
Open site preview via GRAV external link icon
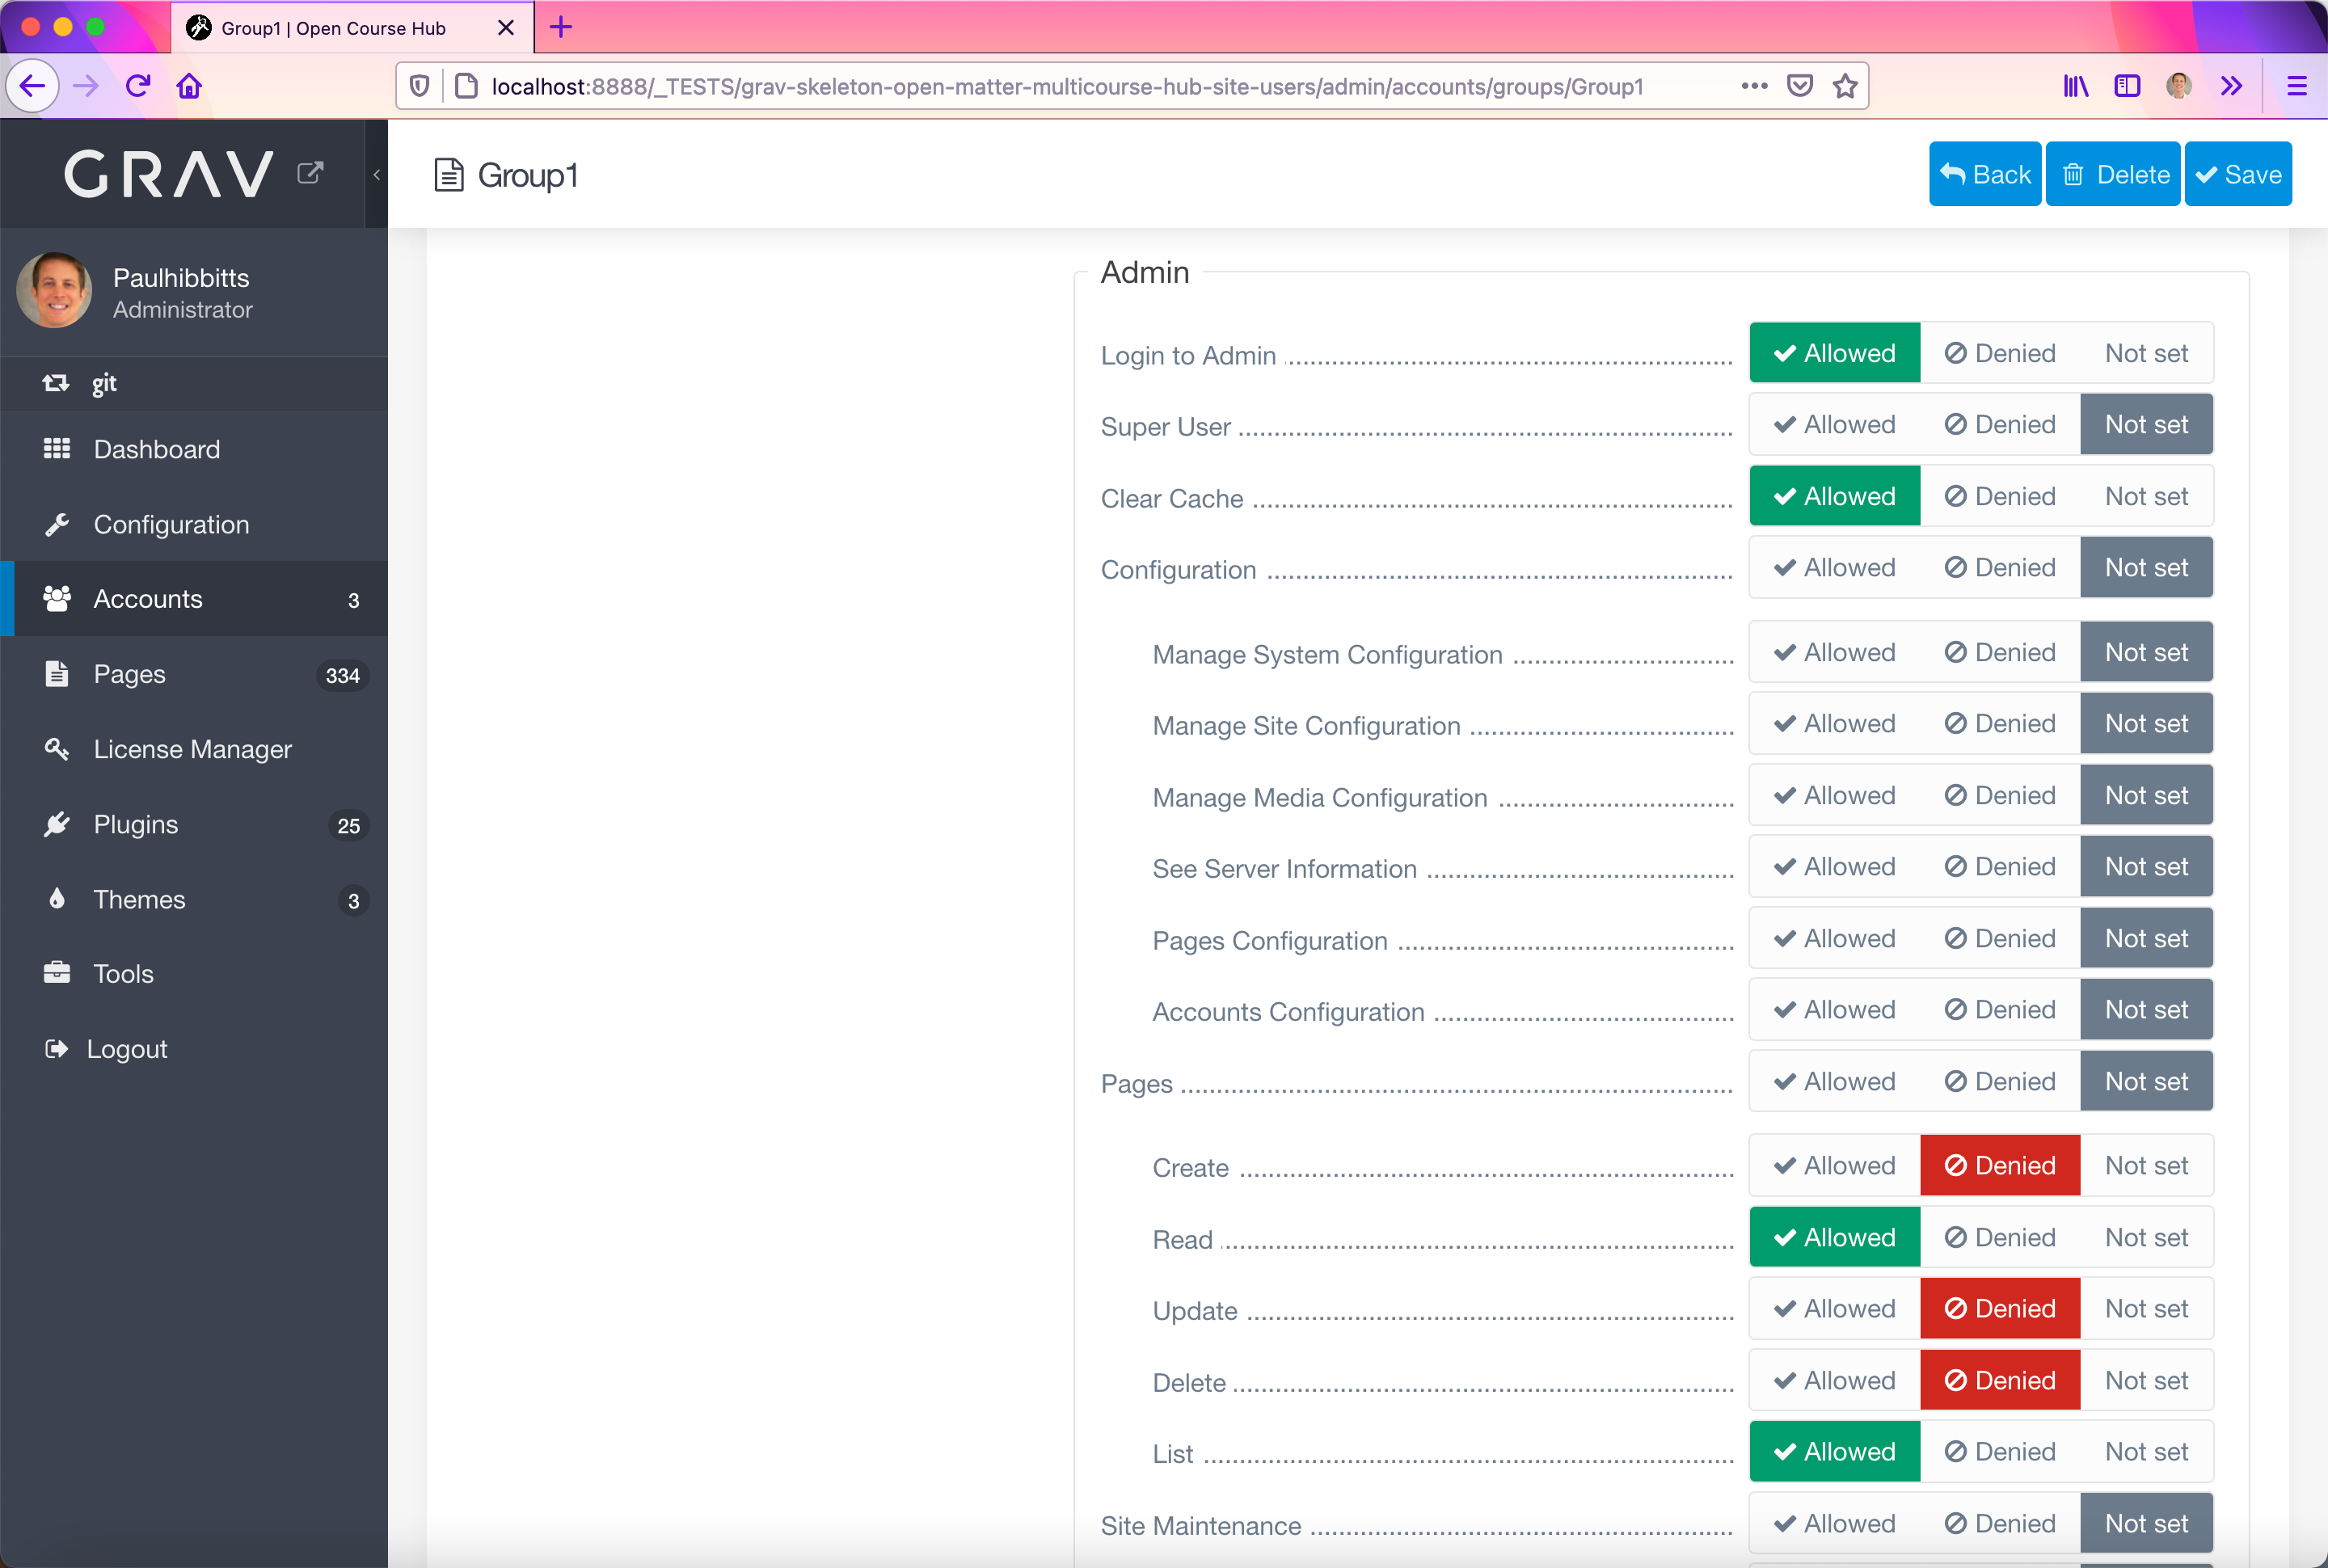click(310, 172)
